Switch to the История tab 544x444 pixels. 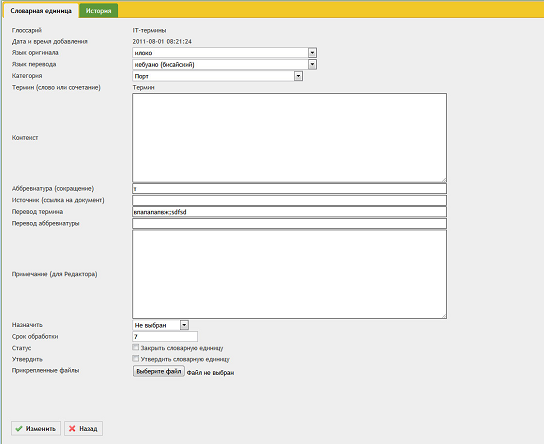99,11
